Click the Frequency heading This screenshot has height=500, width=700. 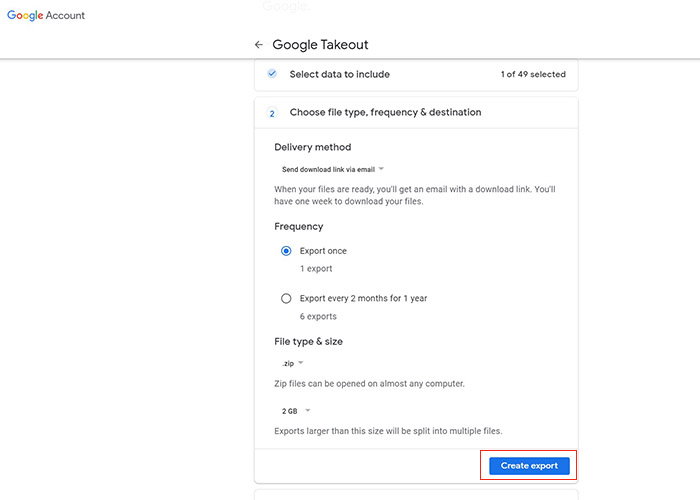(x=299, y=226)
